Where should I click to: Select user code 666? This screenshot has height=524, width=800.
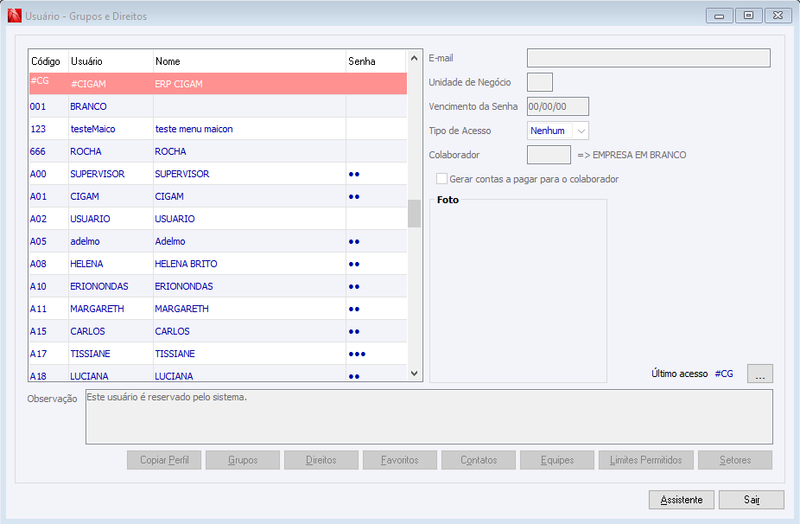point(38,152)
